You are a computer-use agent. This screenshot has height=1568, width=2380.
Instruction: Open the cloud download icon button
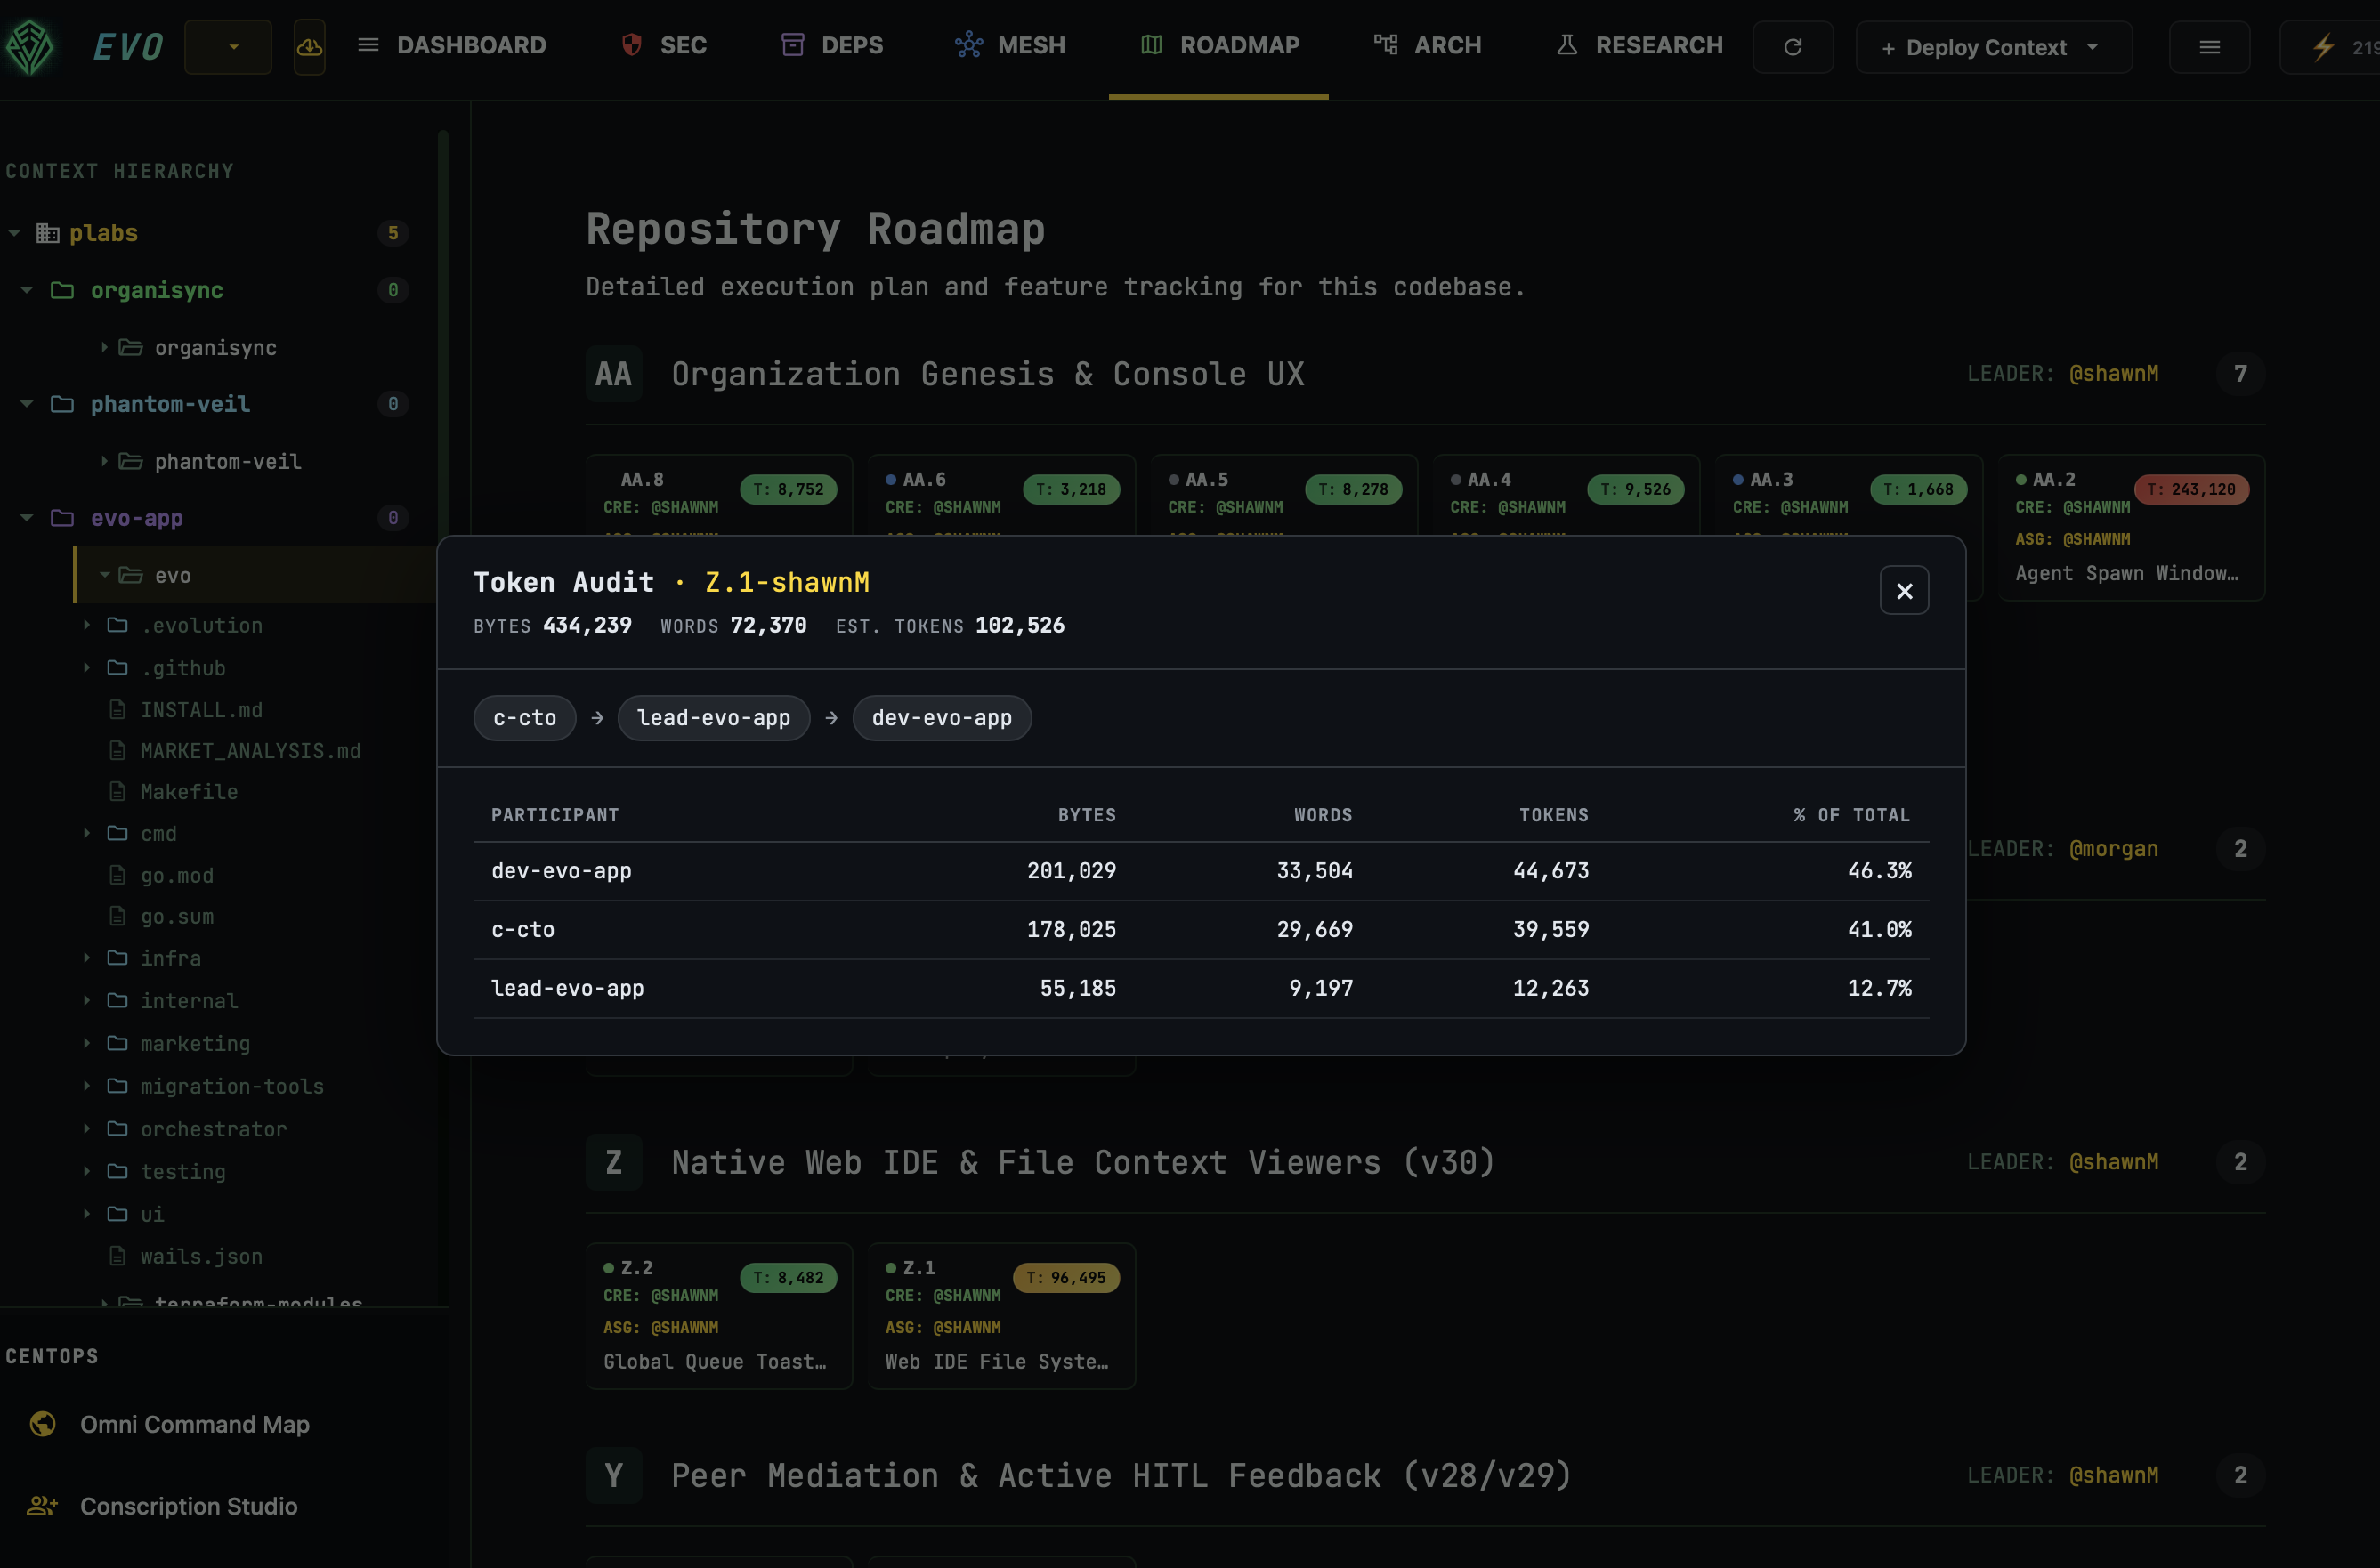[309, 46]
